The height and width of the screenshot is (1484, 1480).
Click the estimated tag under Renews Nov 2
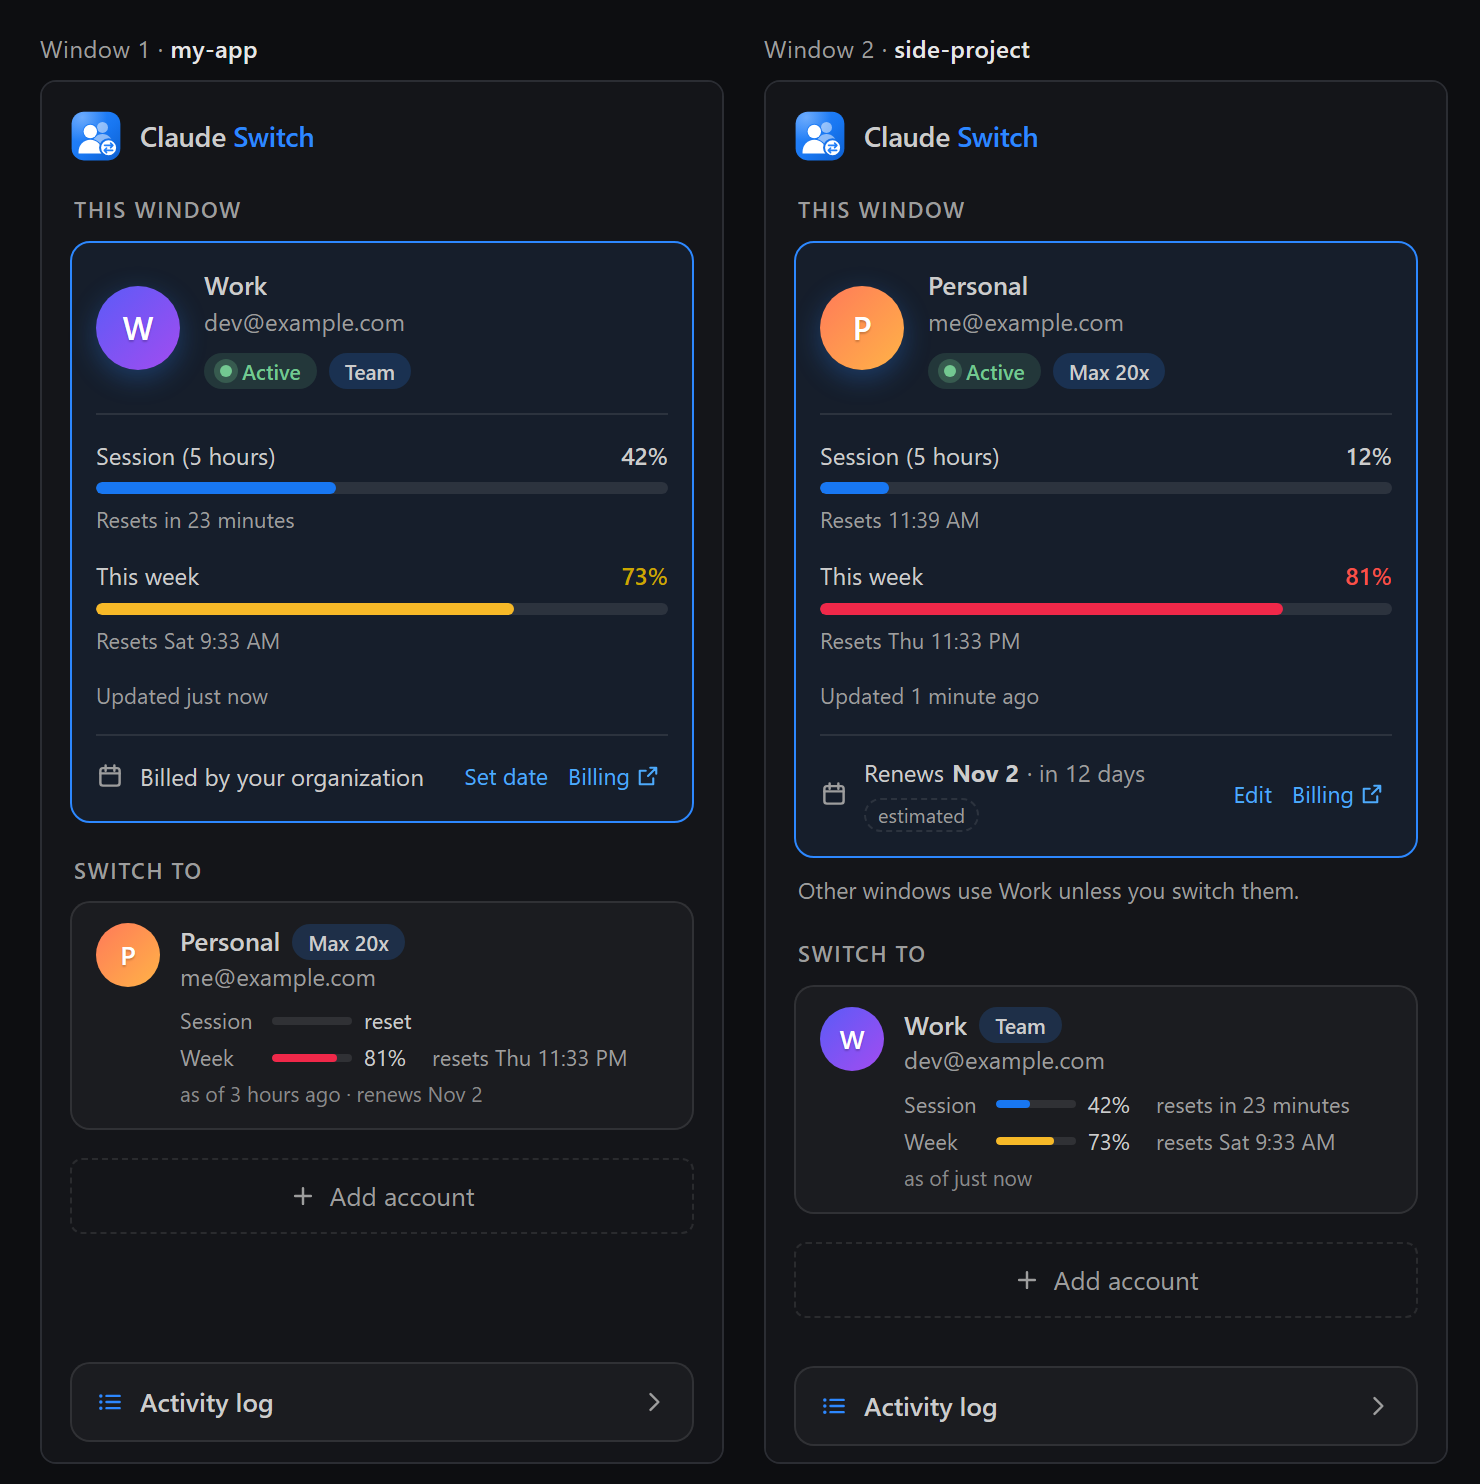921,816
